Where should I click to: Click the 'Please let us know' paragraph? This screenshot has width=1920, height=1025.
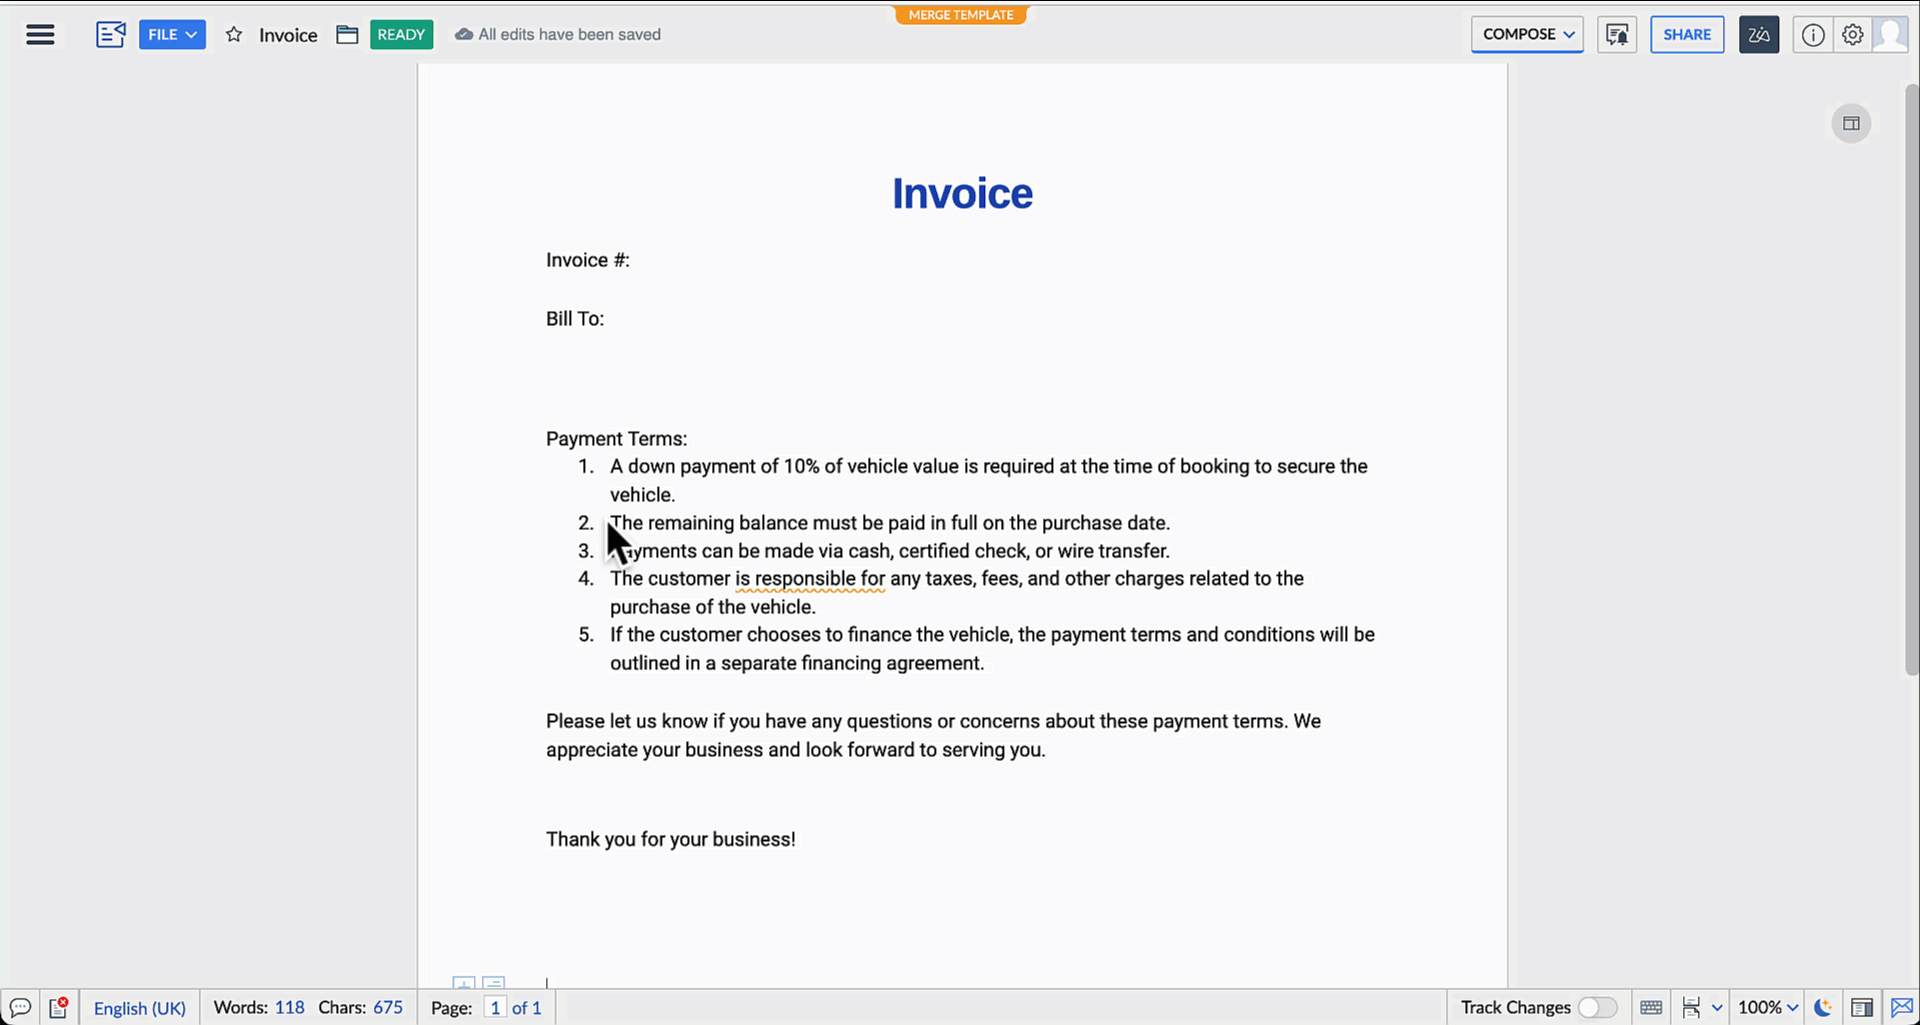click(933, 736)
